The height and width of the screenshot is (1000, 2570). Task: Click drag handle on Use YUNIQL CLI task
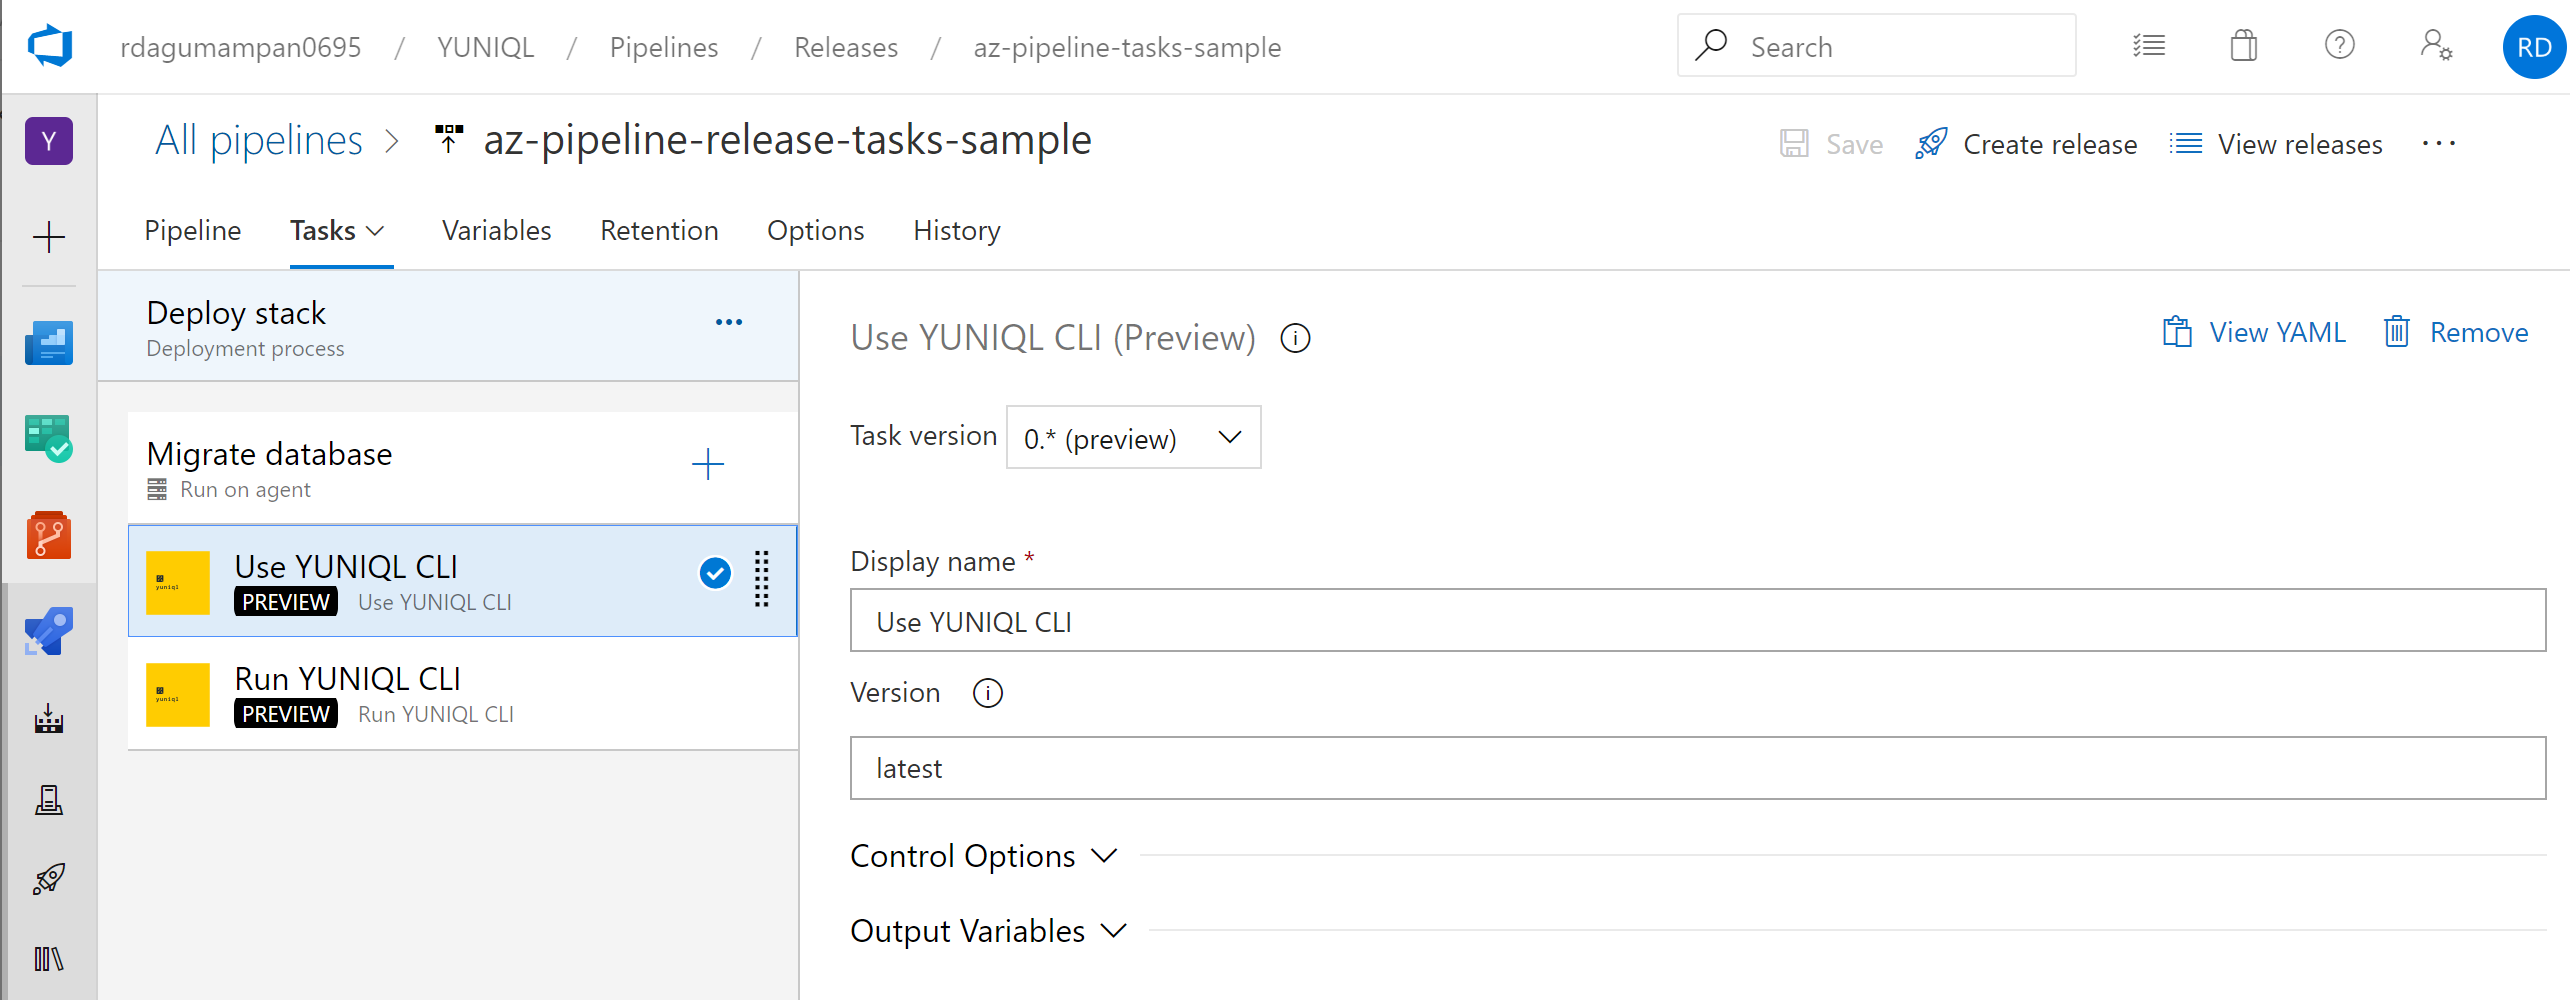tap(762, 579)
